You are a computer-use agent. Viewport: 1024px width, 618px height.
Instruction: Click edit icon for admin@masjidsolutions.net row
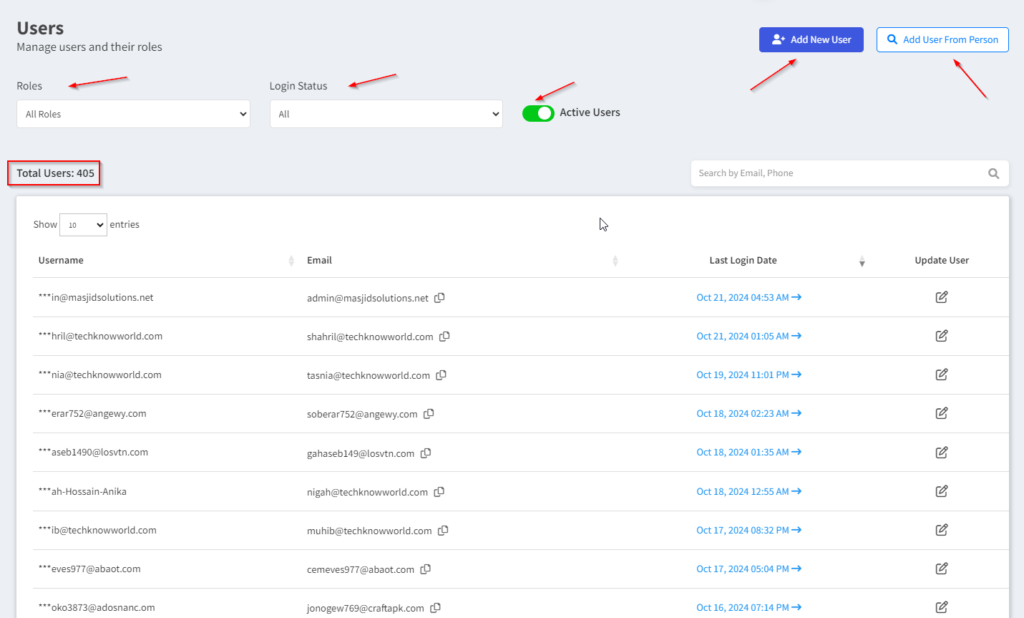941,297
